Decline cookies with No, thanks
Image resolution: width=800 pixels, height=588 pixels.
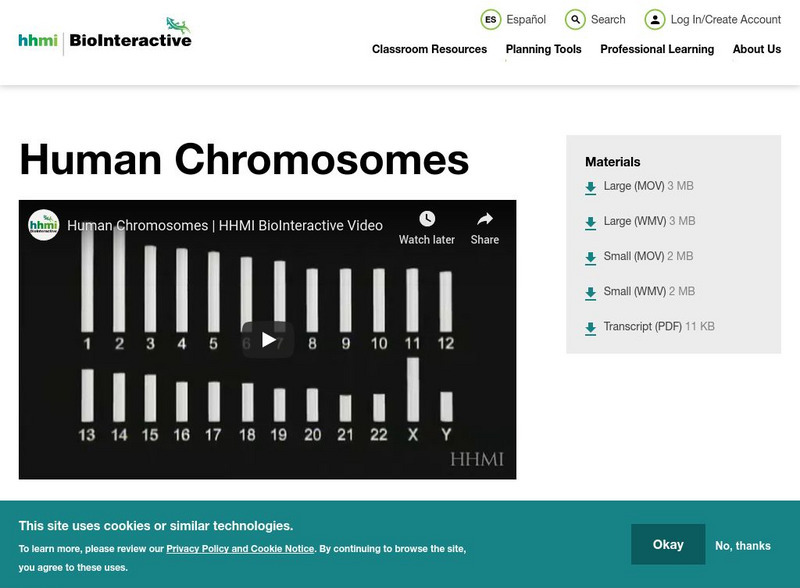[743, 546]
